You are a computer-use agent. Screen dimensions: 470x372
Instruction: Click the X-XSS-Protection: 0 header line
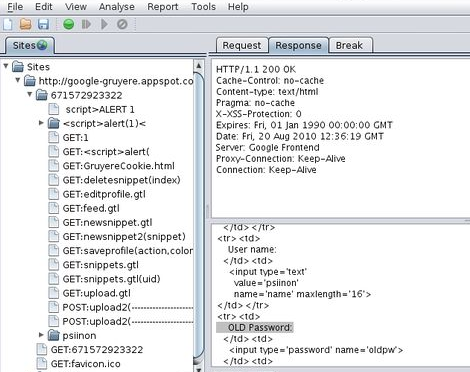coord(259,114)
